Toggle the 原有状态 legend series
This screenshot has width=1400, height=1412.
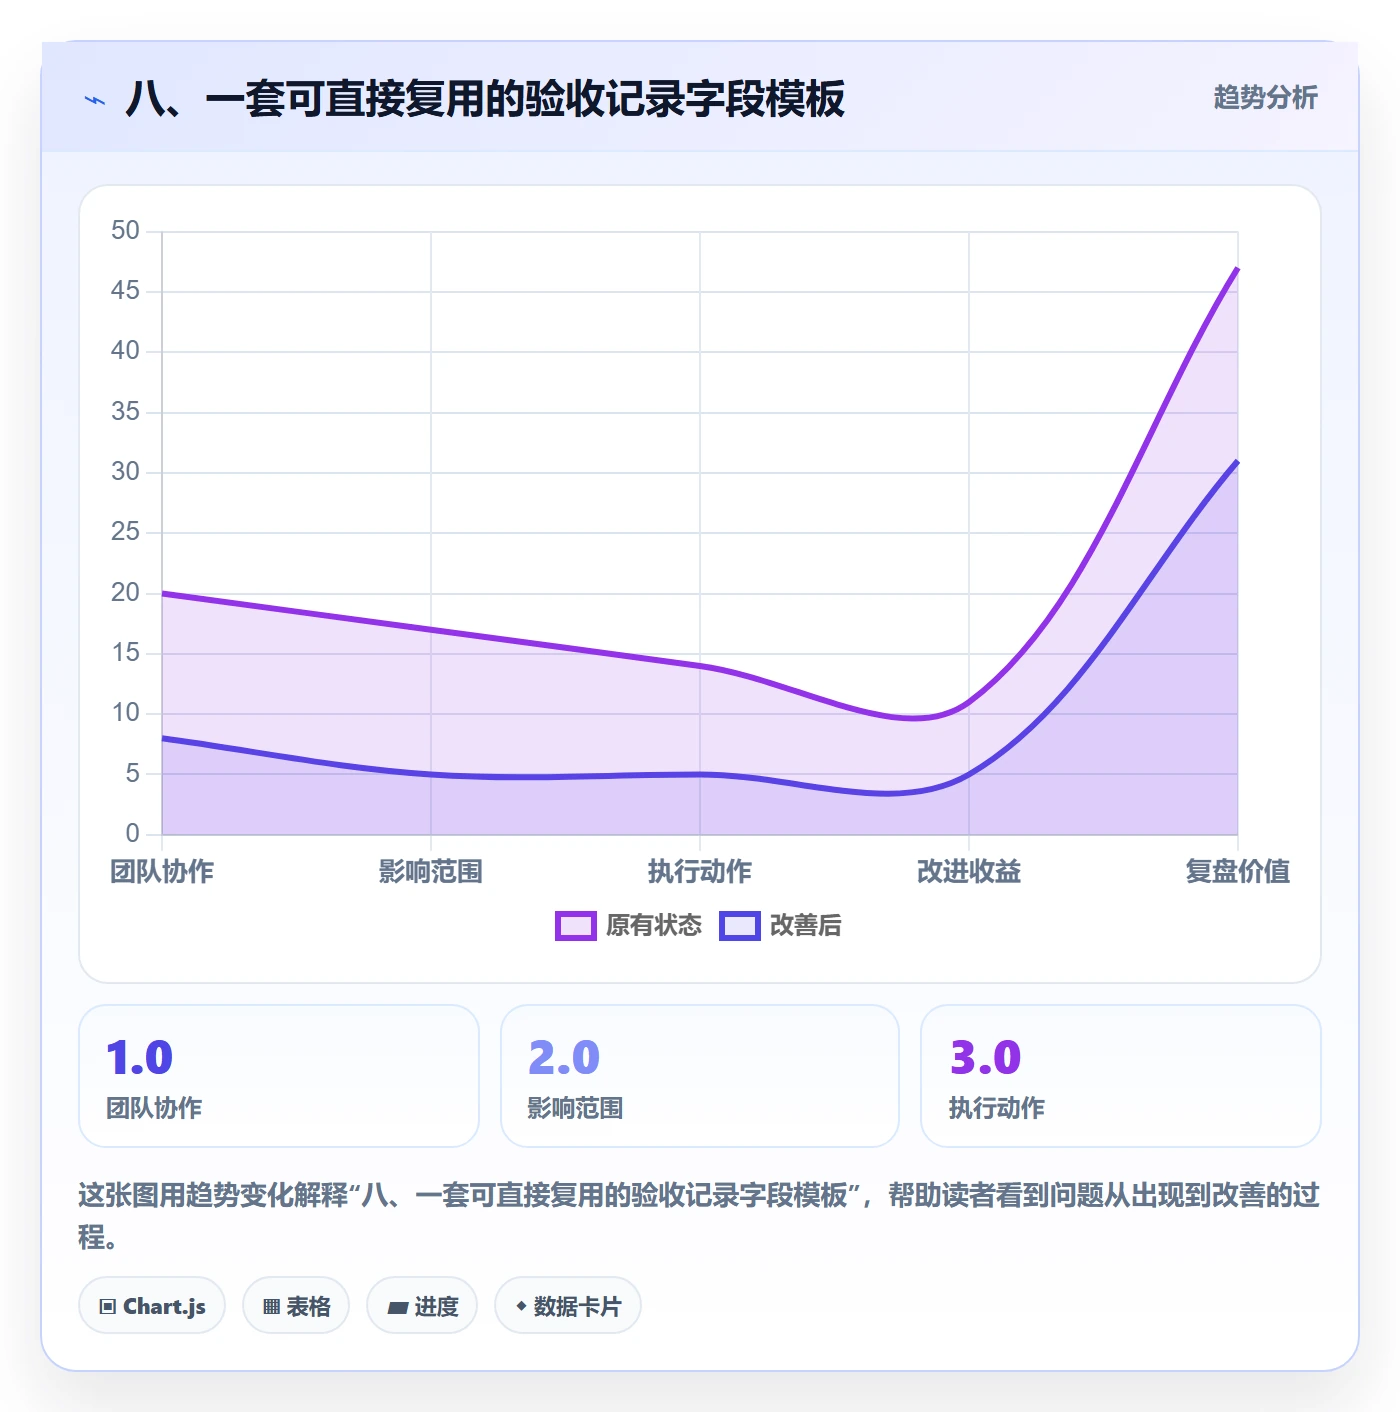point(628,925)
